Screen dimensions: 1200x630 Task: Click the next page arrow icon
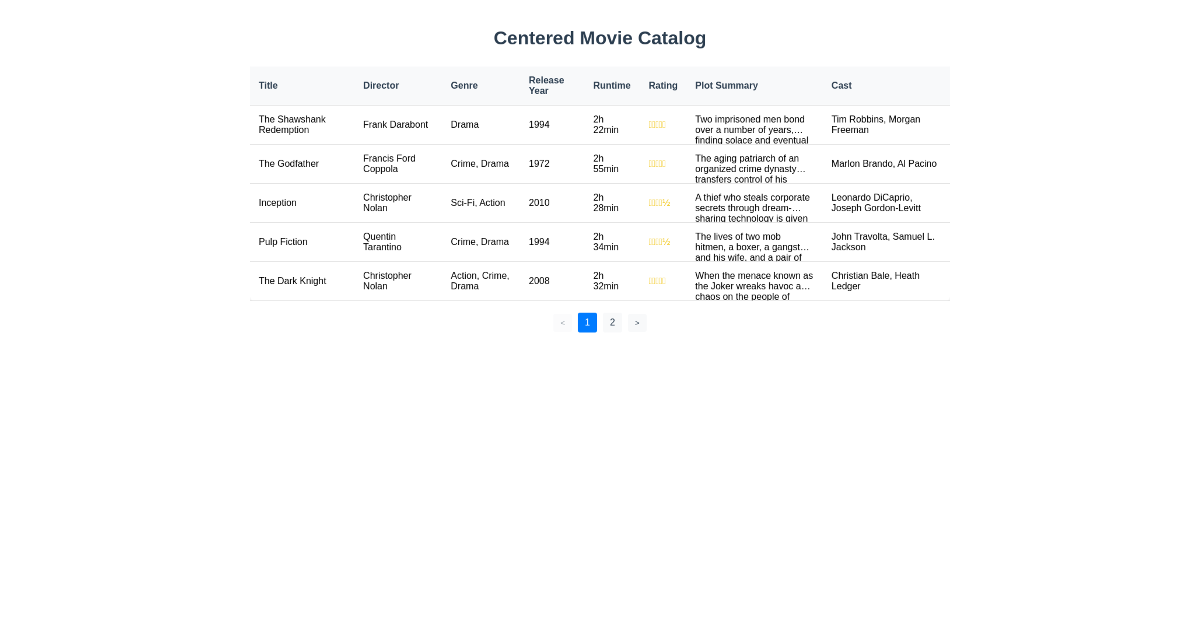pyautogui.click(x=637, y=322)
